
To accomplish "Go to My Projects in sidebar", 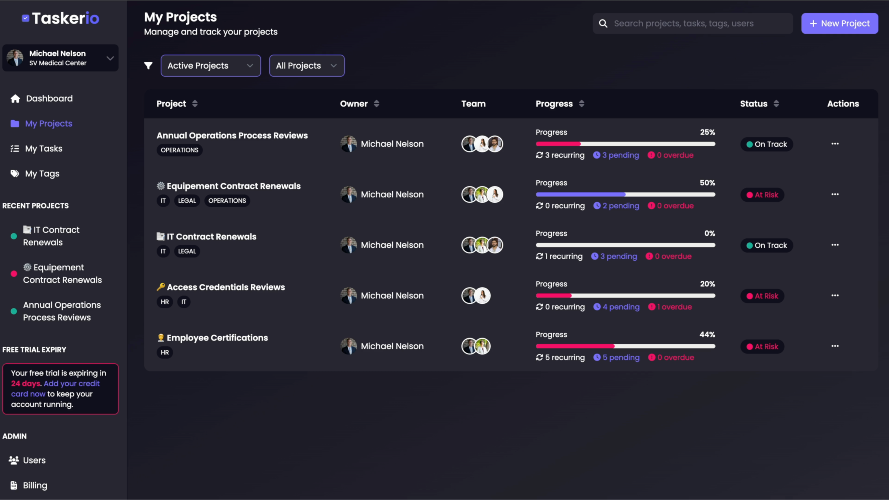I will (48, 124).
